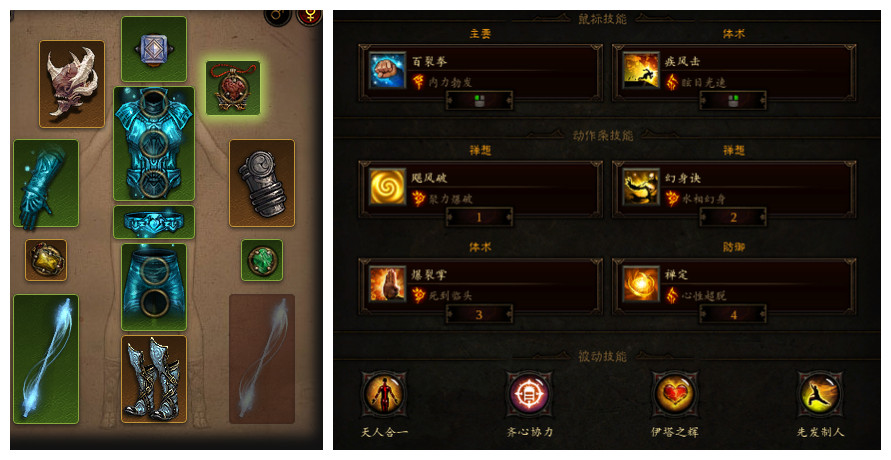Click the 伊塔之辉 heart passive skill
891x460 pixels.
click(675, 394)
